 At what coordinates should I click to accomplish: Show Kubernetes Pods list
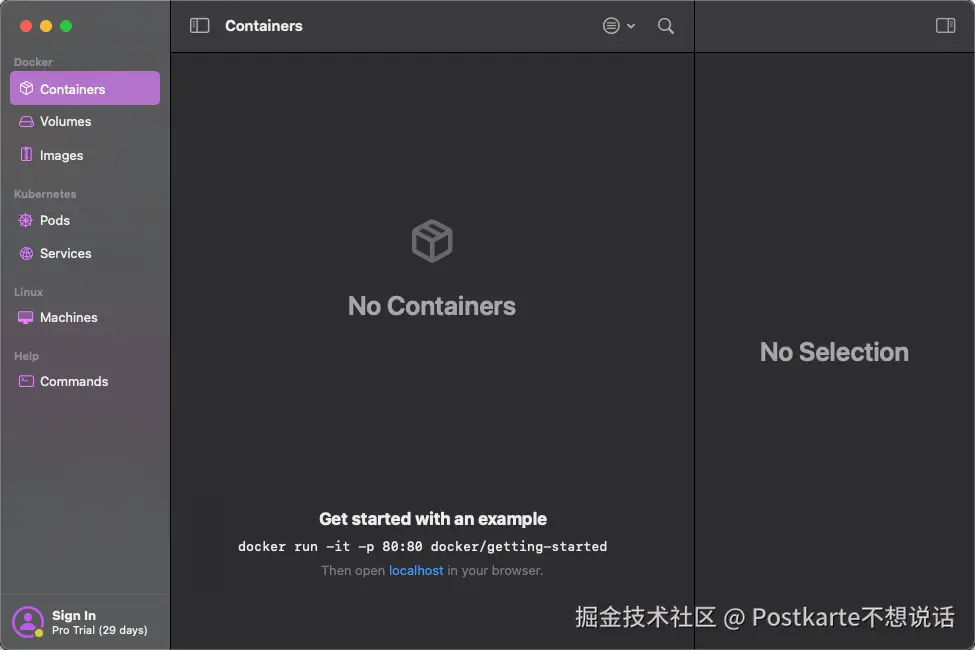pyautogui.click(x=85, y=220)
